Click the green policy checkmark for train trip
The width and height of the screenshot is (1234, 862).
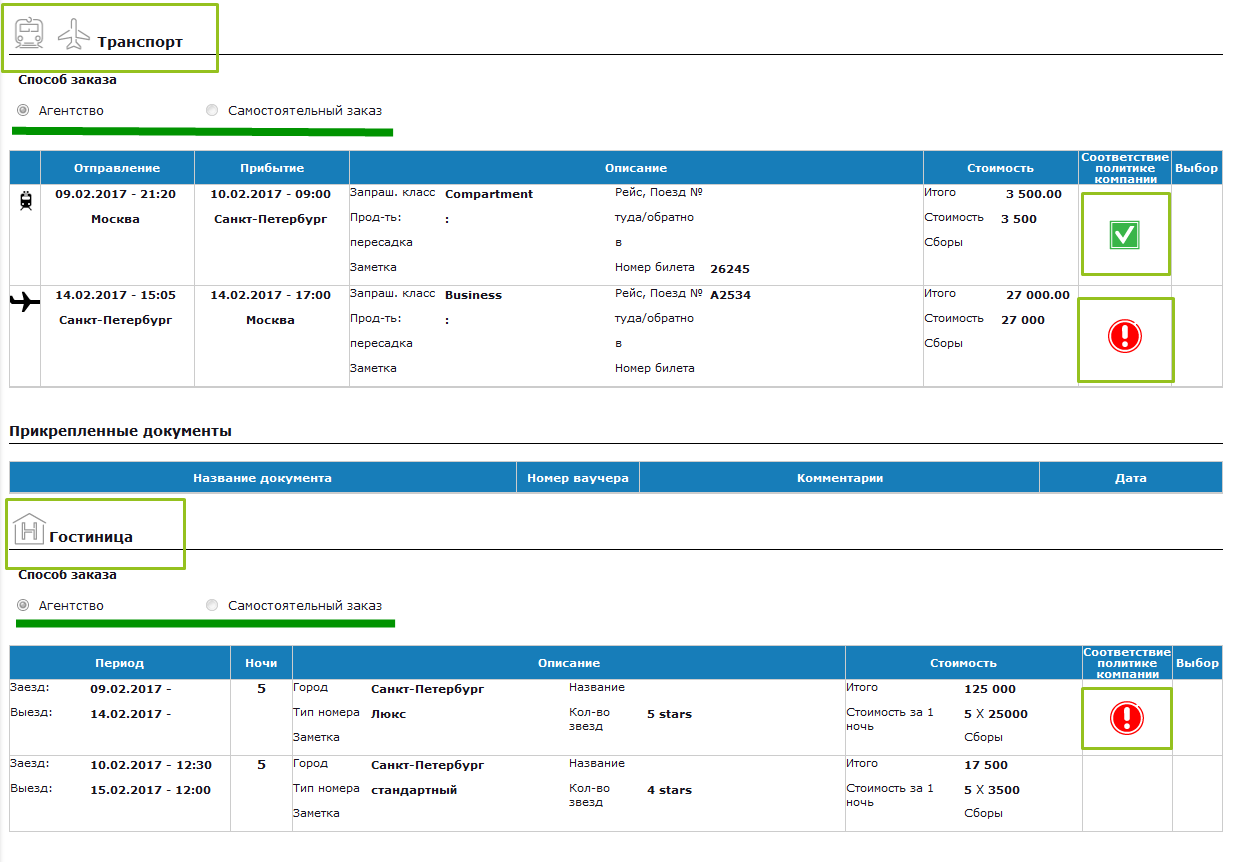point(1125,235)
